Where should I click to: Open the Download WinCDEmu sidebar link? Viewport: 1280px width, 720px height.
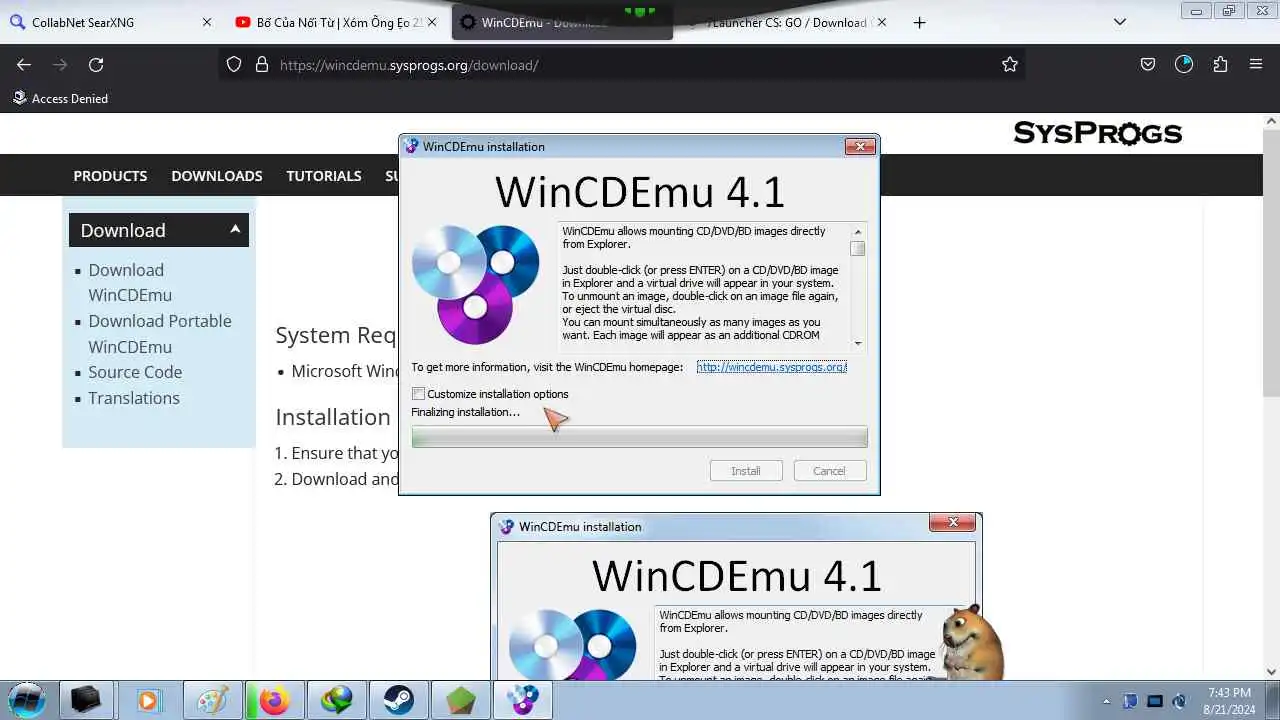(130, 282)
